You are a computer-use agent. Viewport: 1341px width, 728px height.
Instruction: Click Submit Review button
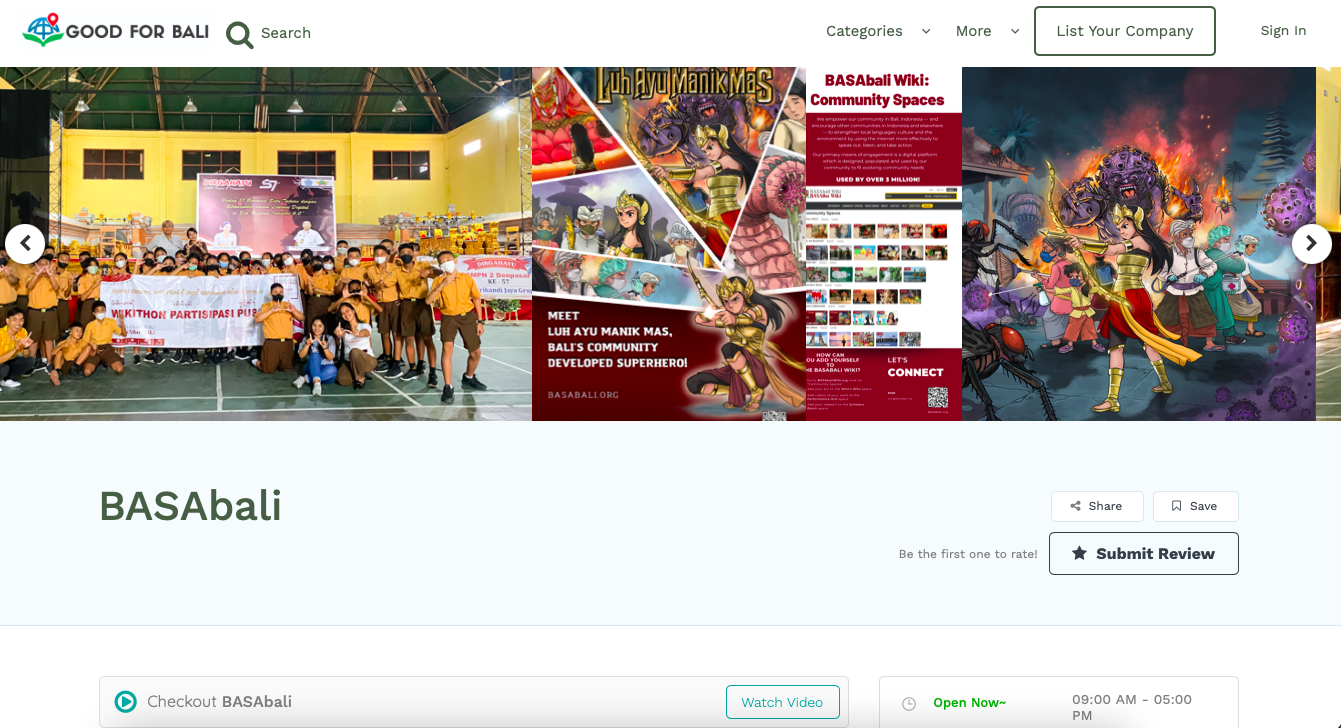tap(1144, 553)
